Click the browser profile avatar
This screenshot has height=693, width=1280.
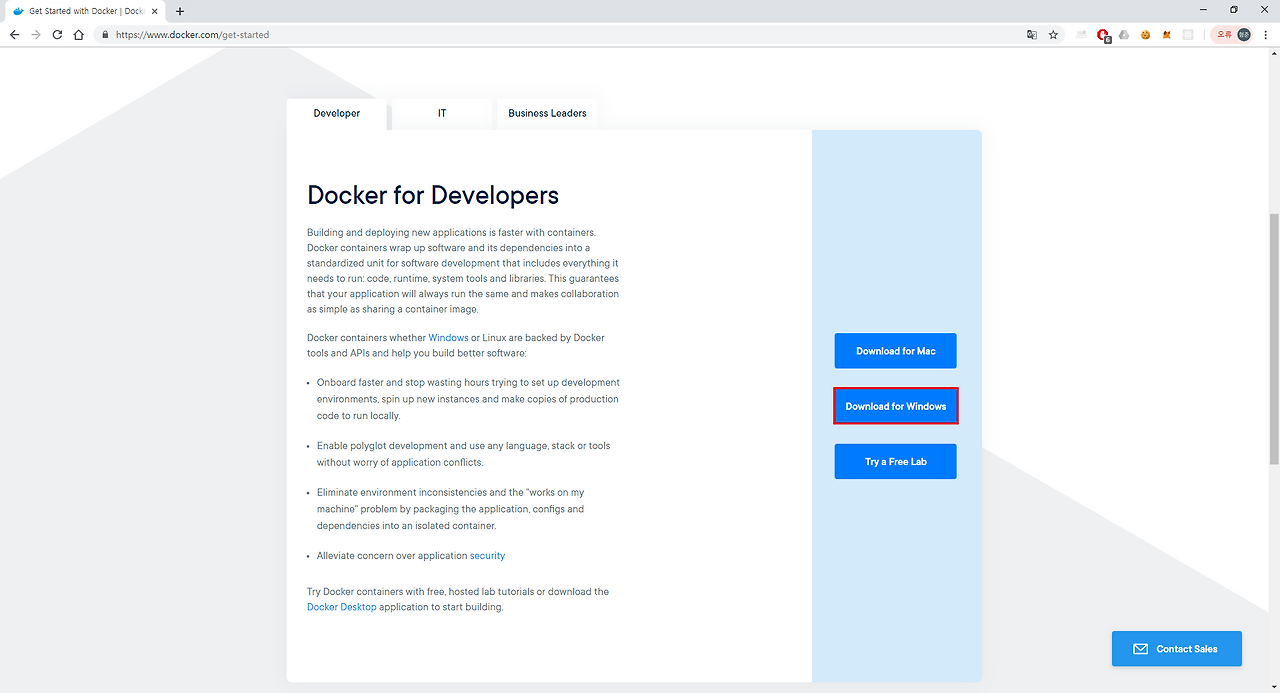point(1243,34)
